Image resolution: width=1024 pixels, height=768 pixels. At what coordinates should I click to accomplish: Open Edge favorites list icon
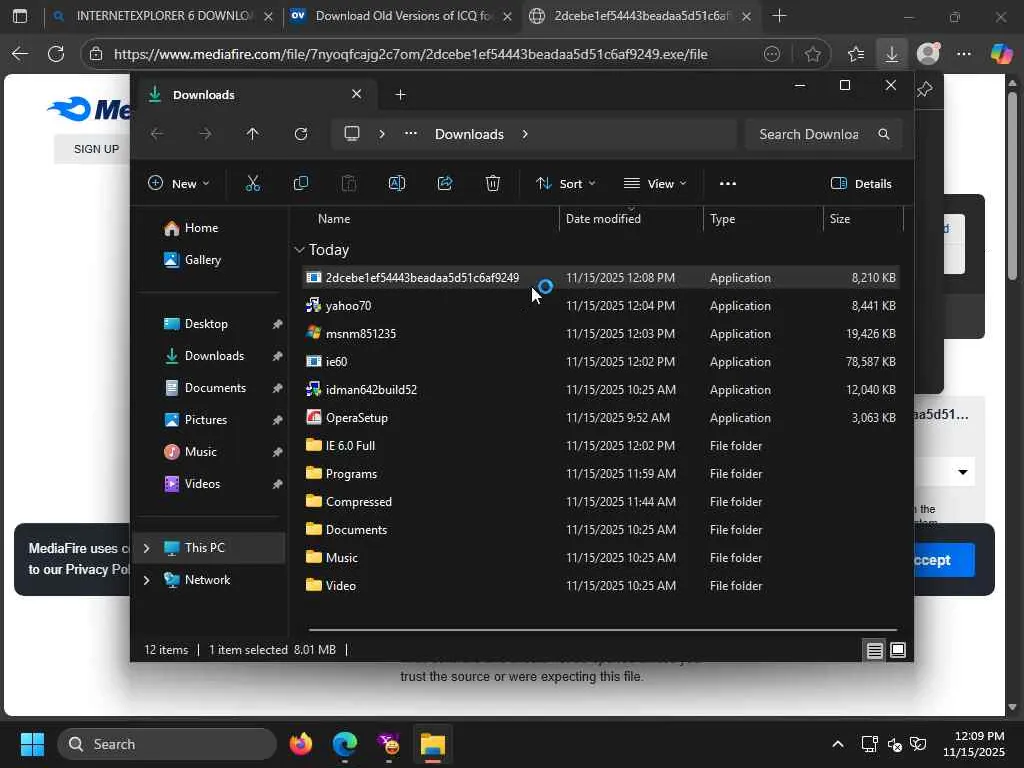856,54
